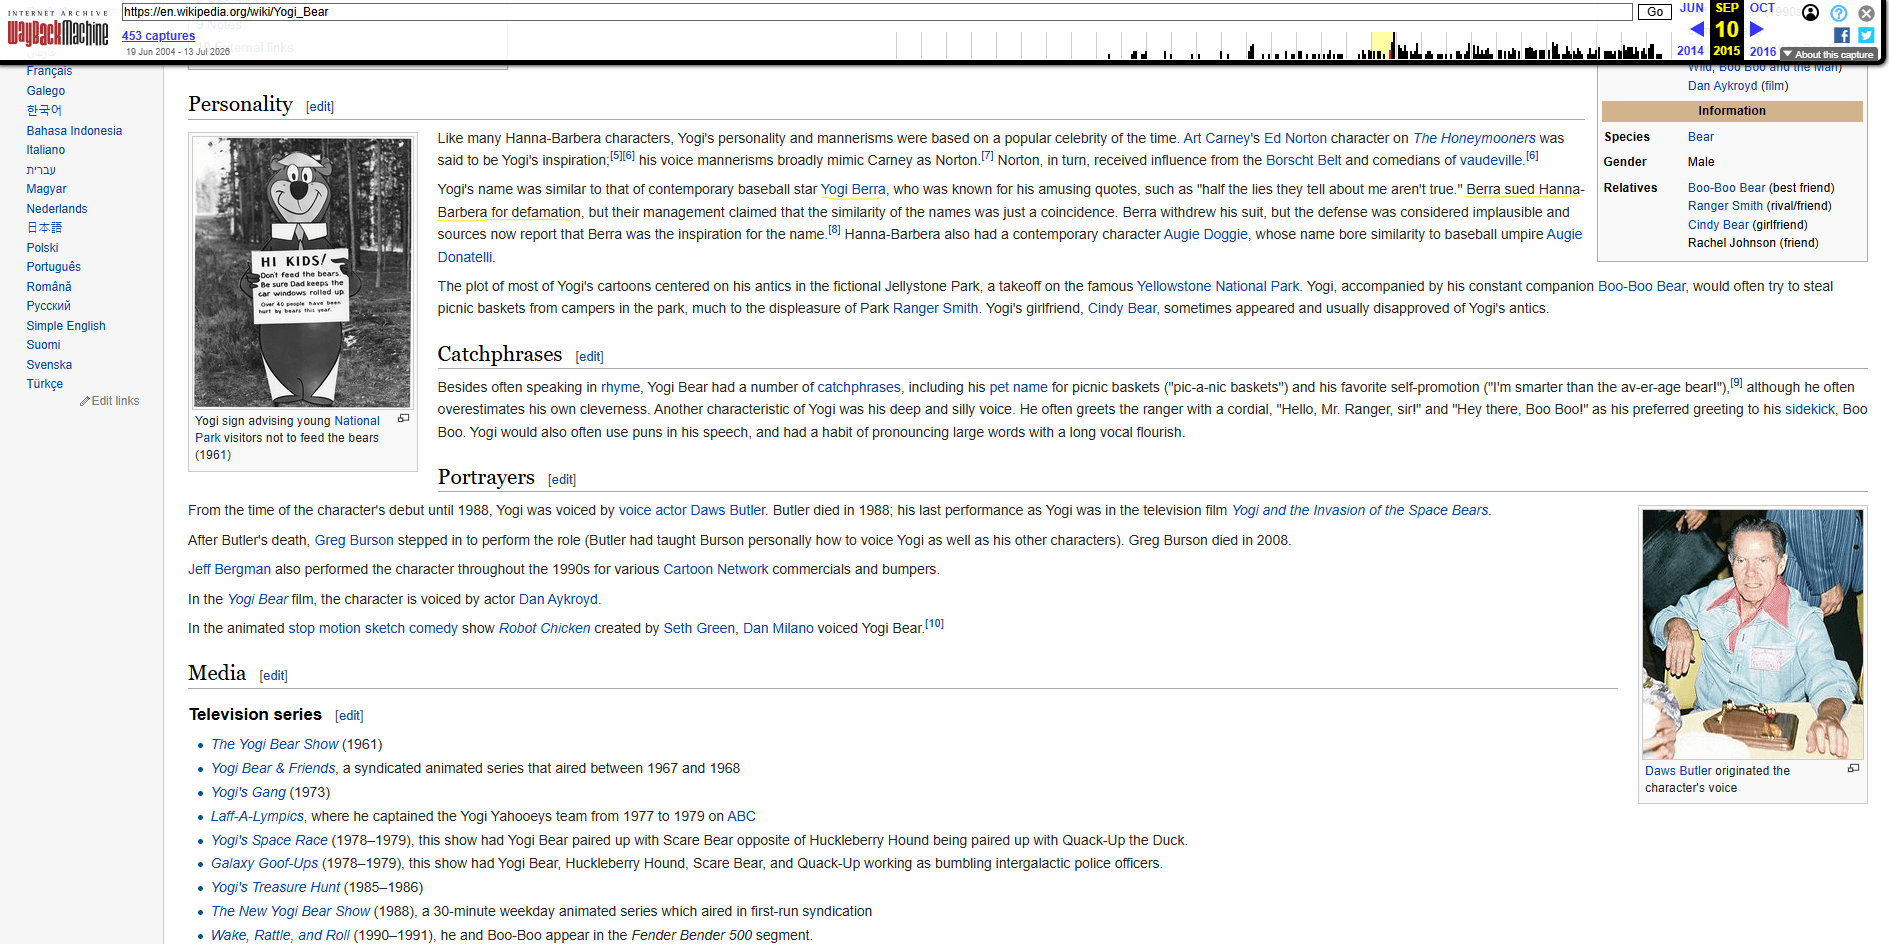This screenshot has width=1889, height=944.
Task: Edit the Portrayers section
Action: point(562,480)
